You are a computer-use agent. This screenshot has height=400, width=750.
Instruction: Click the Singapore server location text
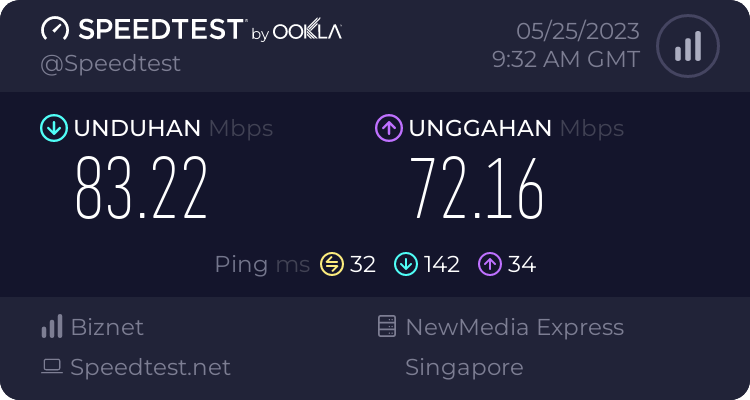(464, 367)
